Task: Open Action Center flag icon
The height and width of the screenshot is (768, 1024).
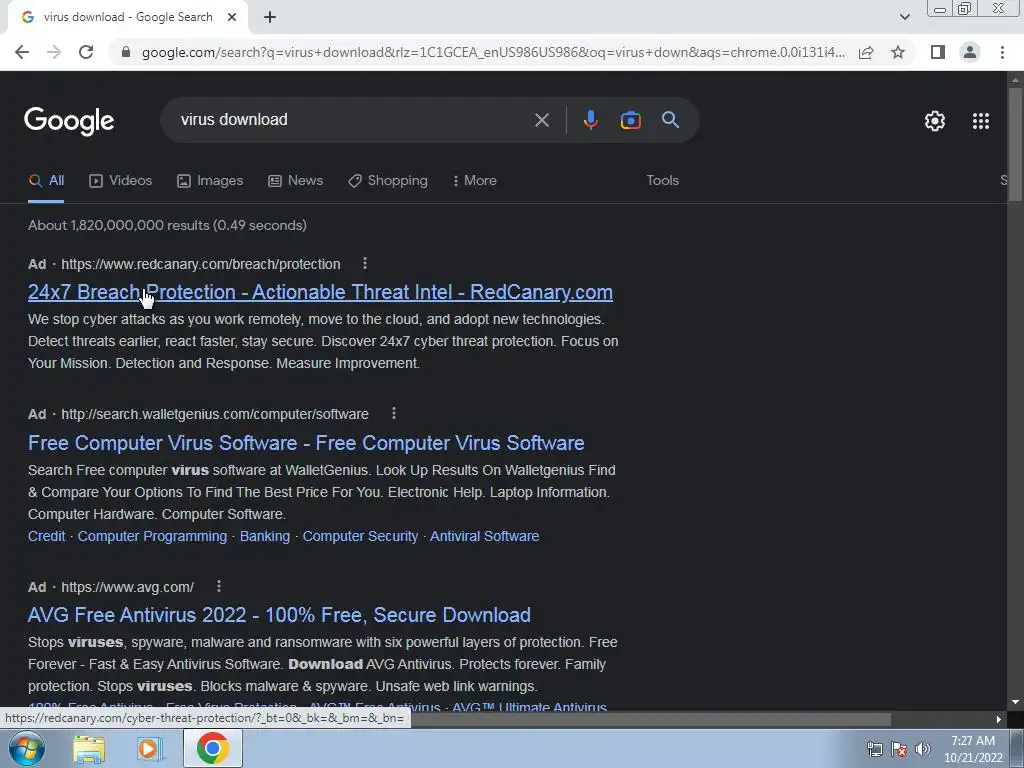Action: (899, 748)
